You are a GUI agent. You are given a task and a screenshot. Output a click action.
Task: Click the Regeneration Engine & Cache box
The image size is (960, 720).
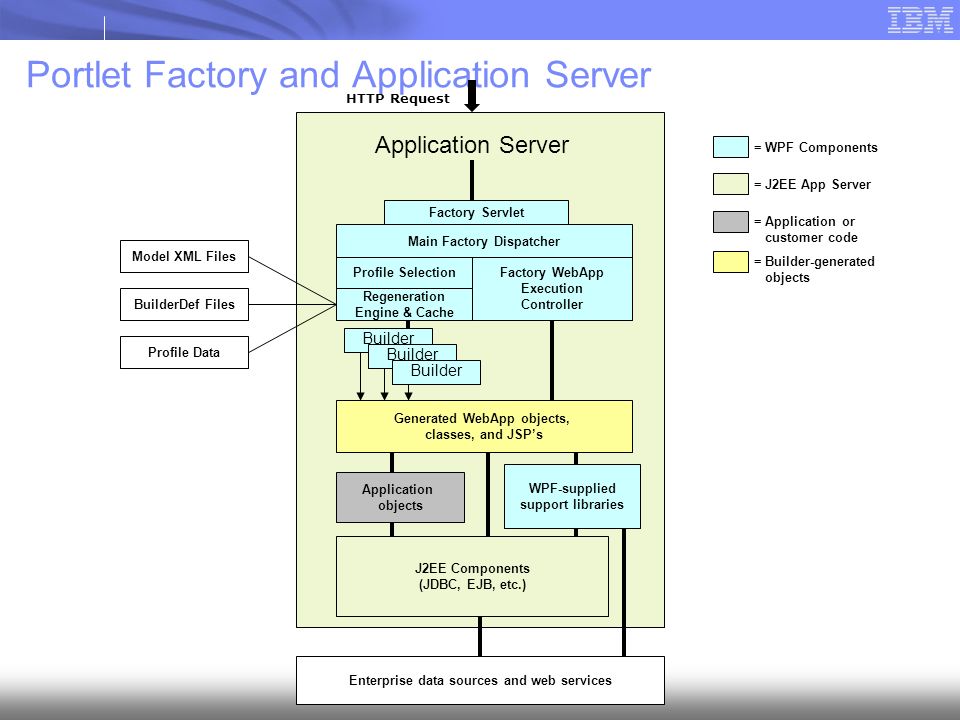click(x=404, y=304)
